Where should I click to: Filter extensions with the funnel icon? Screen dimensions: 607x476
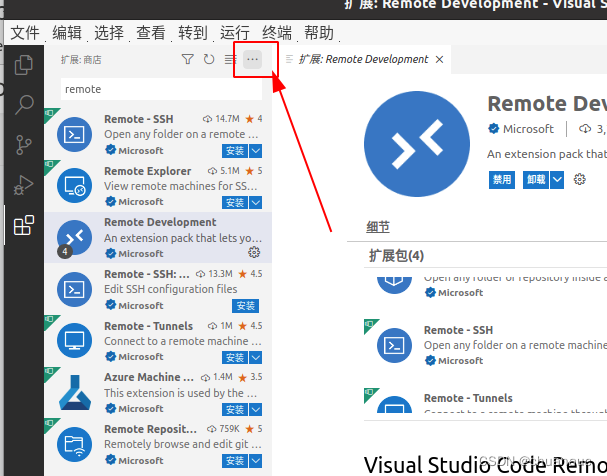point(188,59)
